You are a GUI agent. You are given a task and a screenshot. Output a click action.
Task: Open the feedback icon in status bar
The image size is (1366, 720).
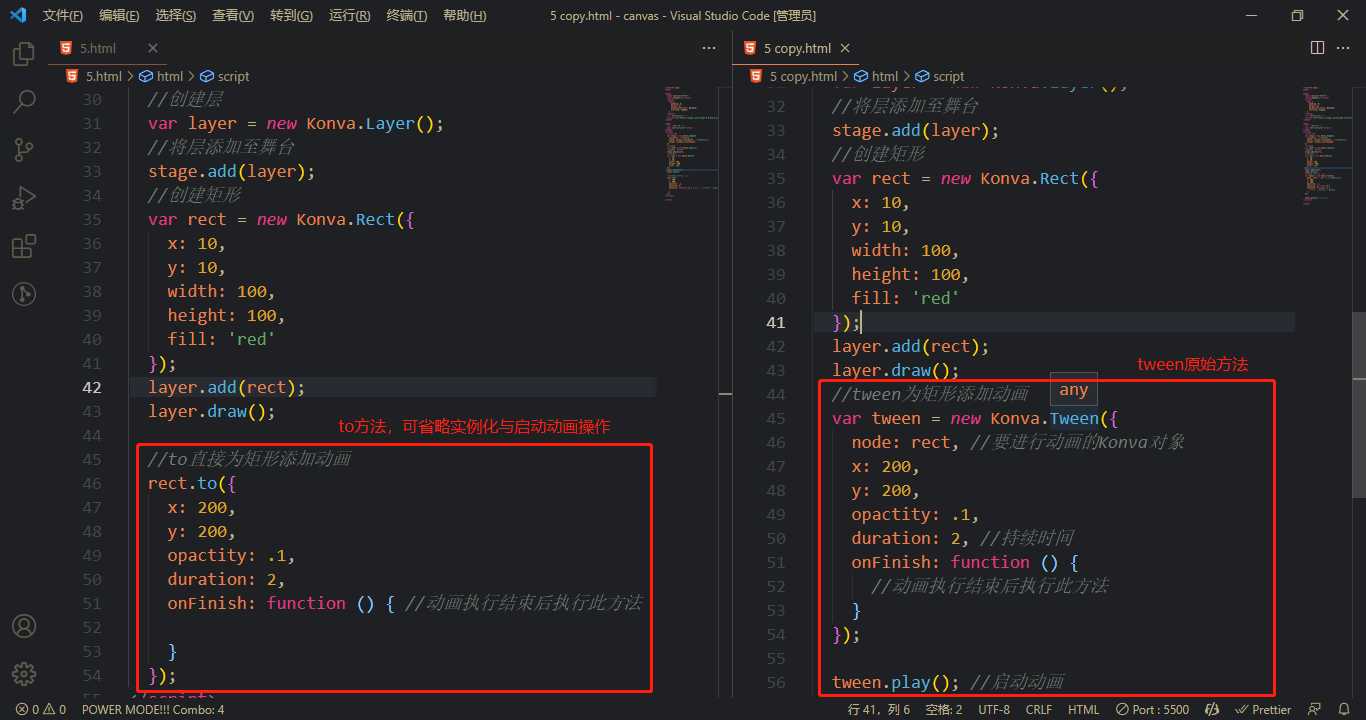1316,709
